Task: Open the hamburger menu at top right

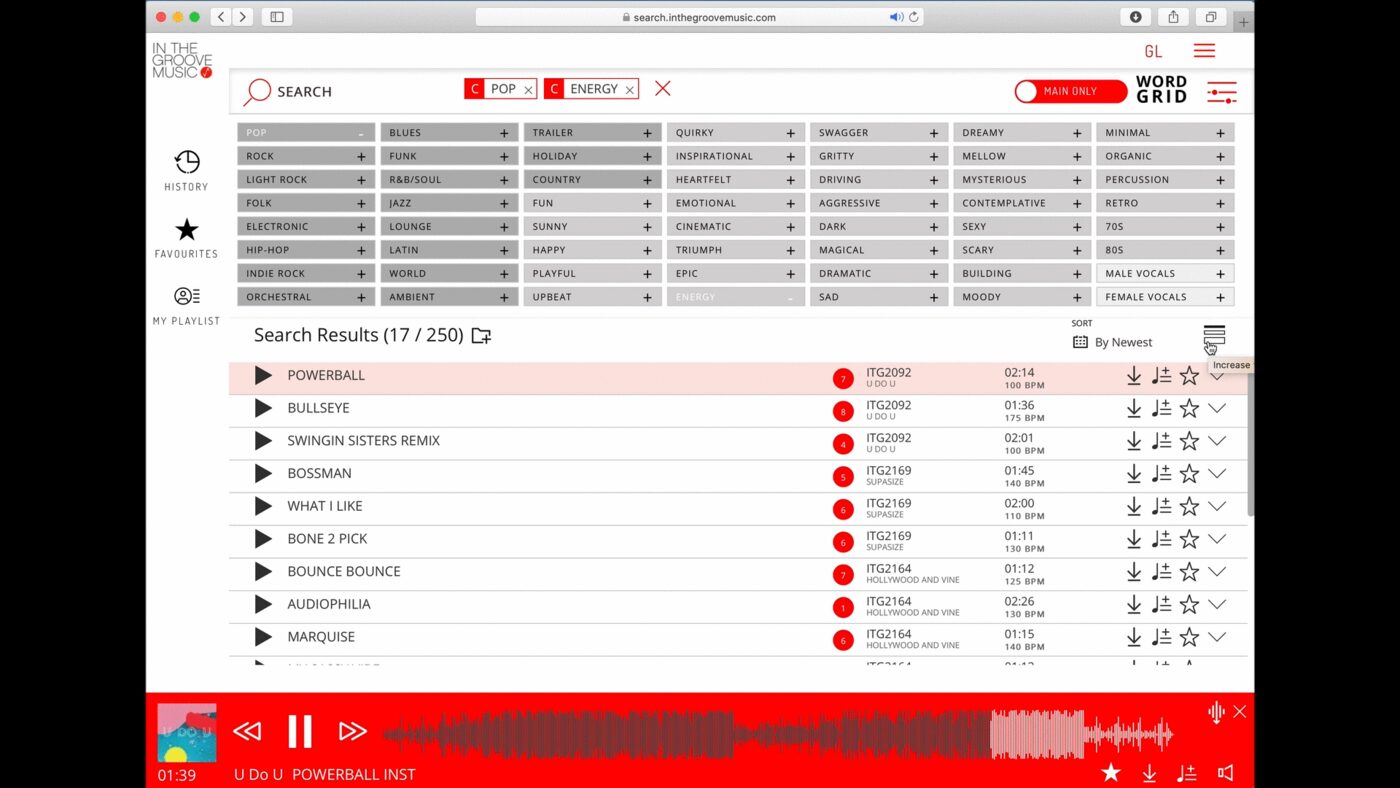Action: [x=1205, y=51]
